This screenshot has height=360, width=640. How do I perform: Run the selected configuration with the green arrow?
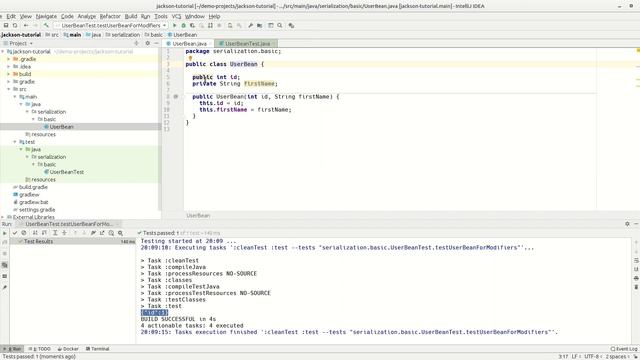point(174,25)
